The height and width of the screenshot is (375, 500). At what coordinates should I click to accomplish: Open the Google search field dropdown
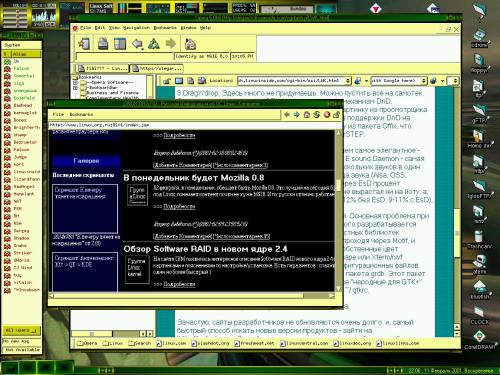(424, 81)
